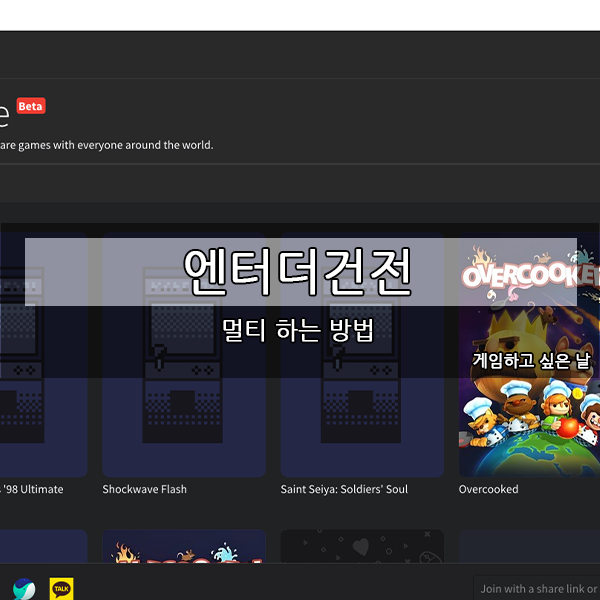
Task: Click the Join with a share link field
Action: [537, 588]
